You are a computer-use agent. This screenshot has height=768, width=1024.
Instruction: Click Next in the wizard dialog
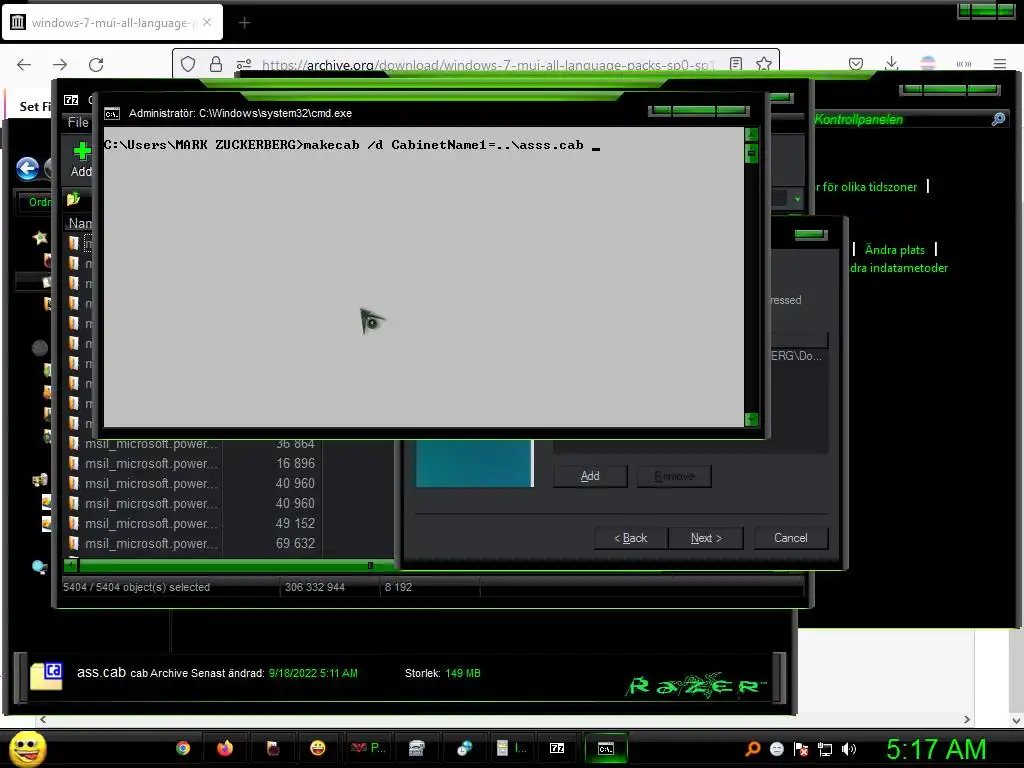[x=706, y=538]
